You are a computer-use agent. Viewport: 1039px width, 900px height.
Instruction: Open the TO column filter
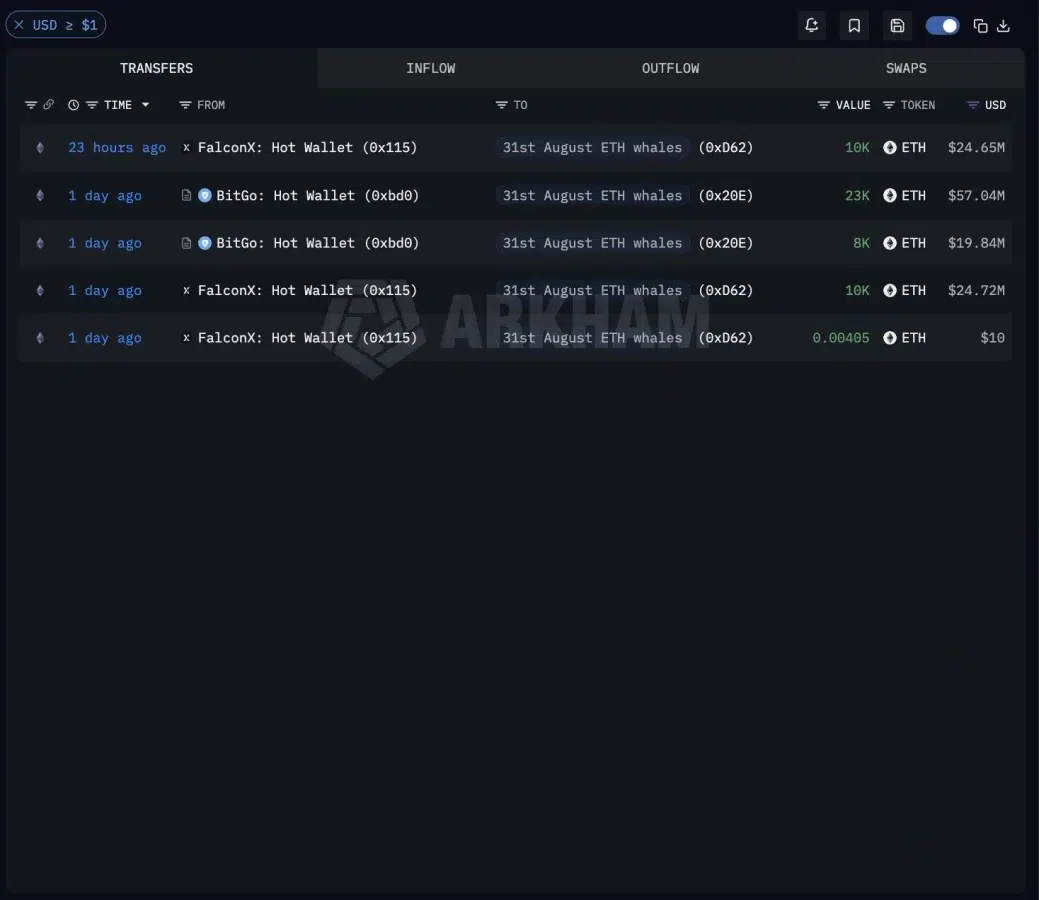coord(502,105)
